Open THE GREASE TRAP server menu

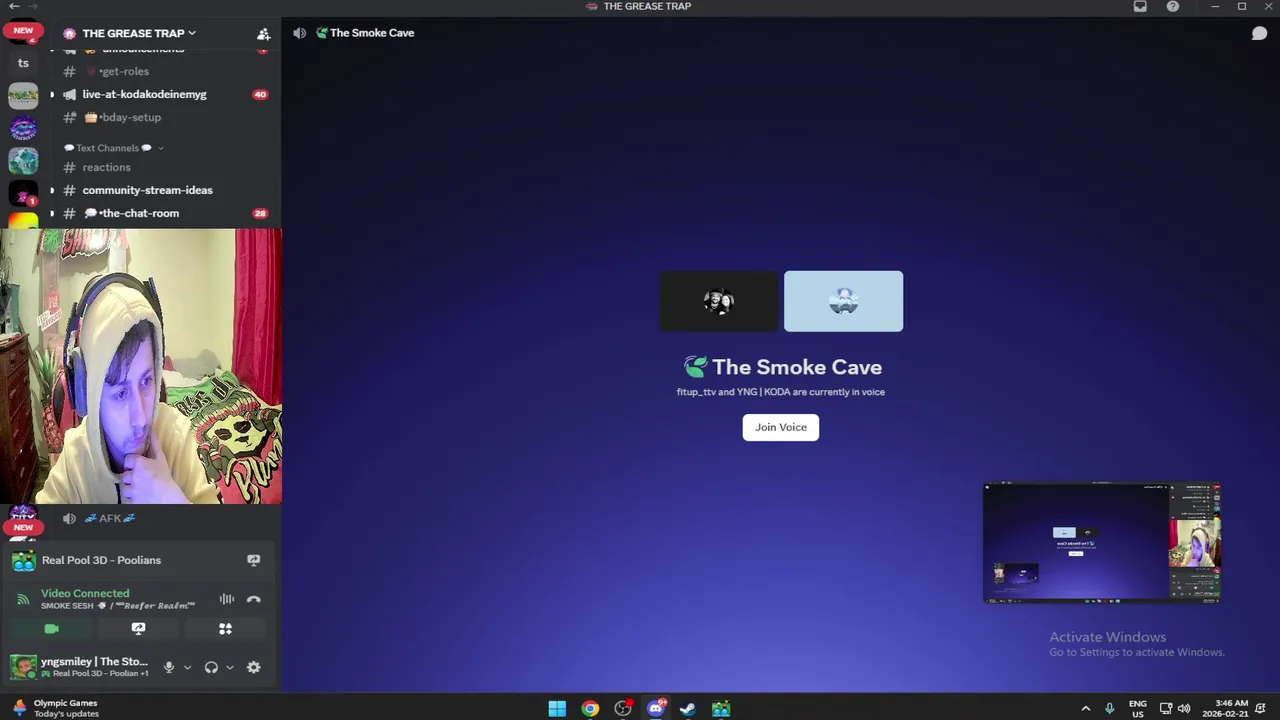pyautogui.click(x=139, y=33)
